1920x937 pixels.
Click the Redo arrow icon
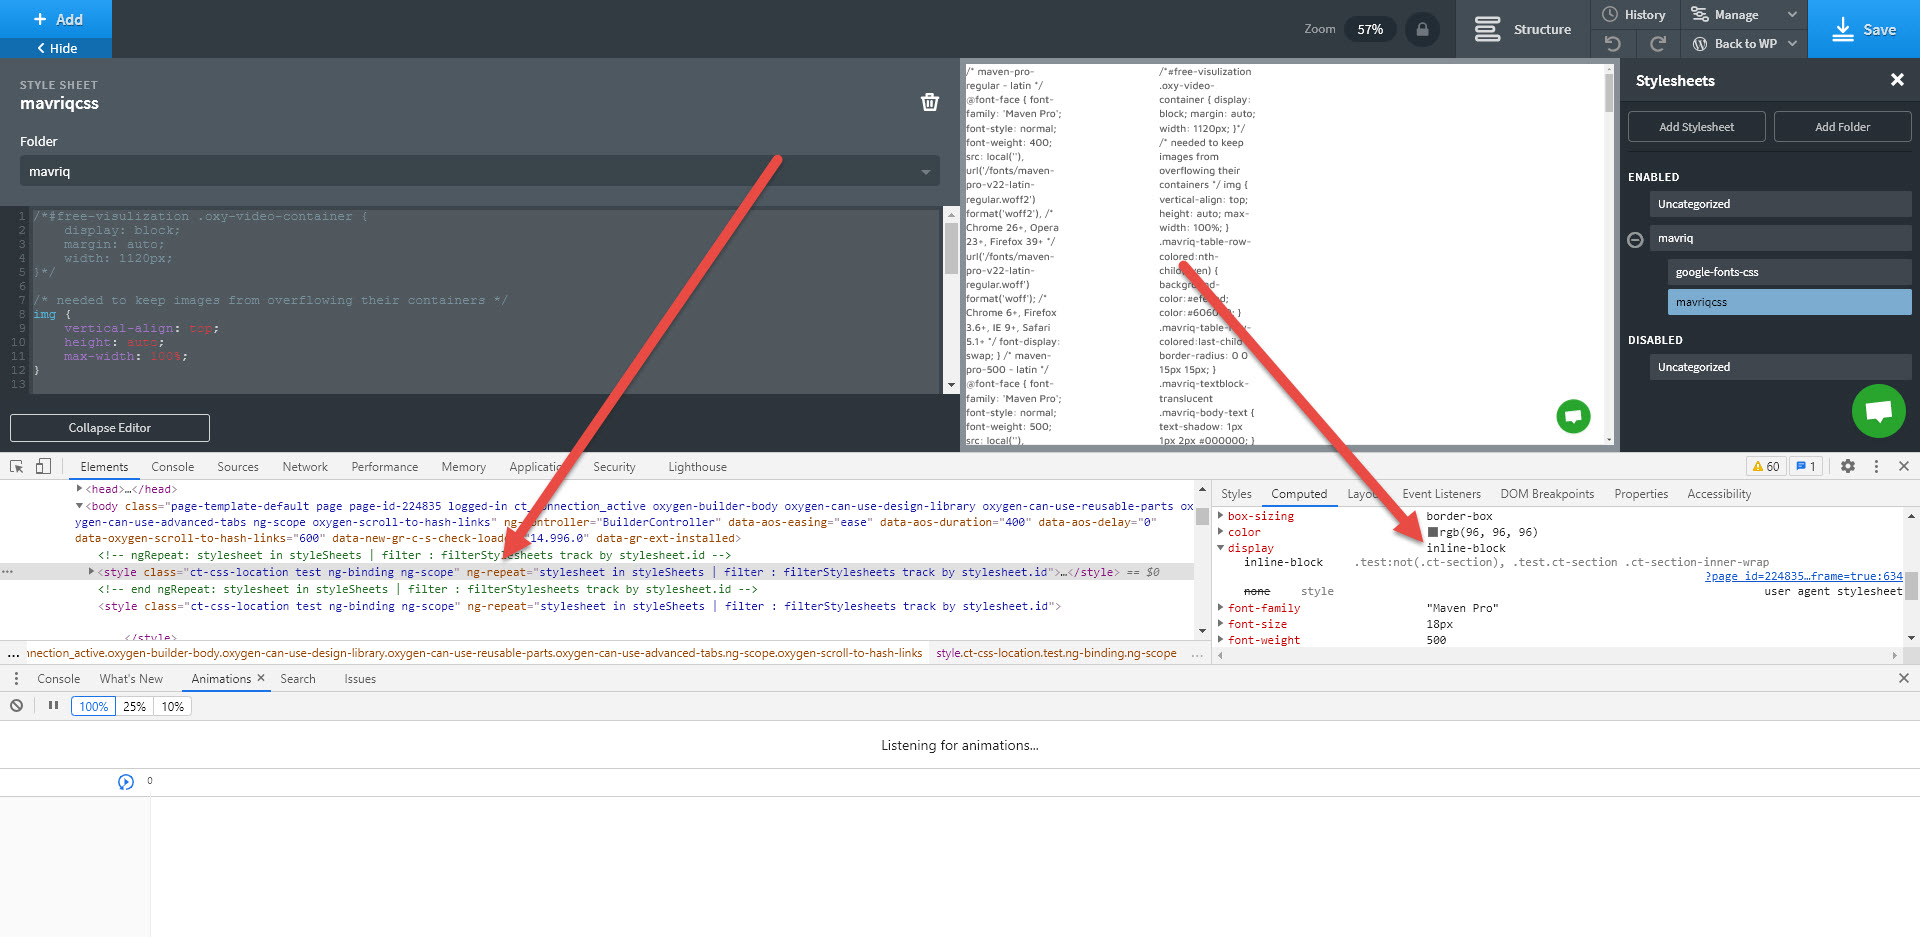(1659, 43)
